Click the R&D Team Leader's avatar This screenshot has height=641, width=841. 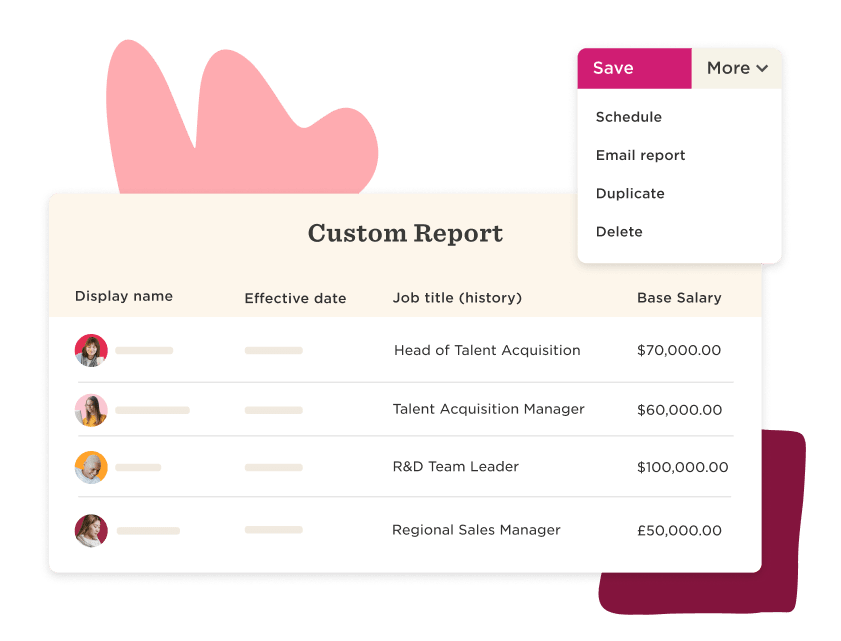point(91,467)
